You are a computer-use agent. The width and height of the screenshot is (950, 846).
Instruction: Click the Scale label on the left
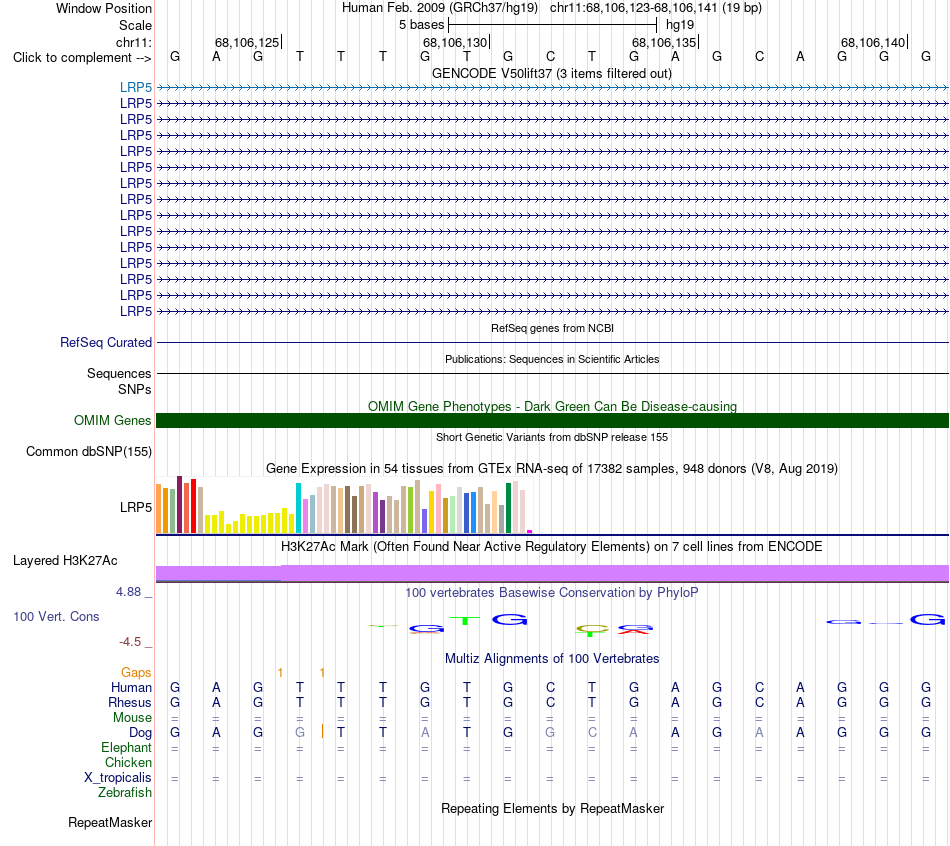(x=135, y=25)
